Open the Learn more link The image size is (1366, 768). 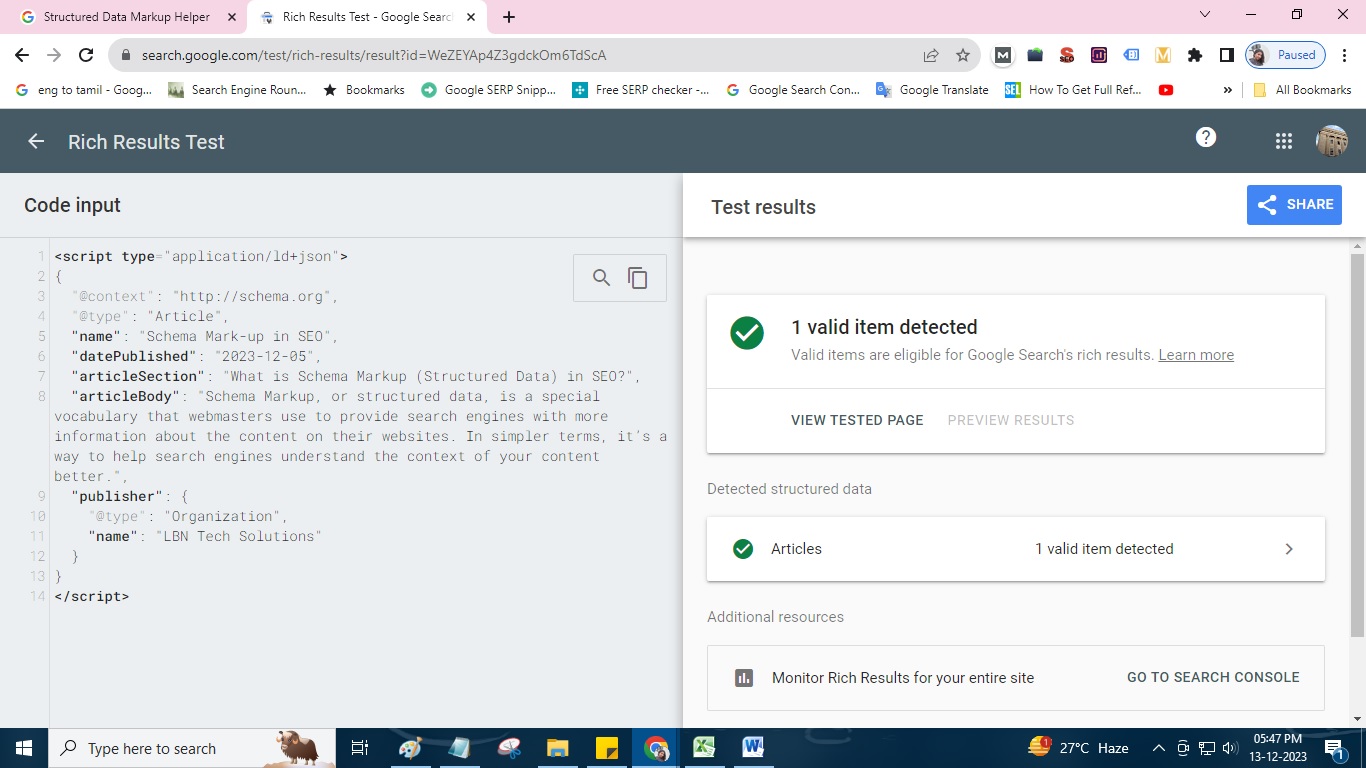click(x=1196, y=354)
